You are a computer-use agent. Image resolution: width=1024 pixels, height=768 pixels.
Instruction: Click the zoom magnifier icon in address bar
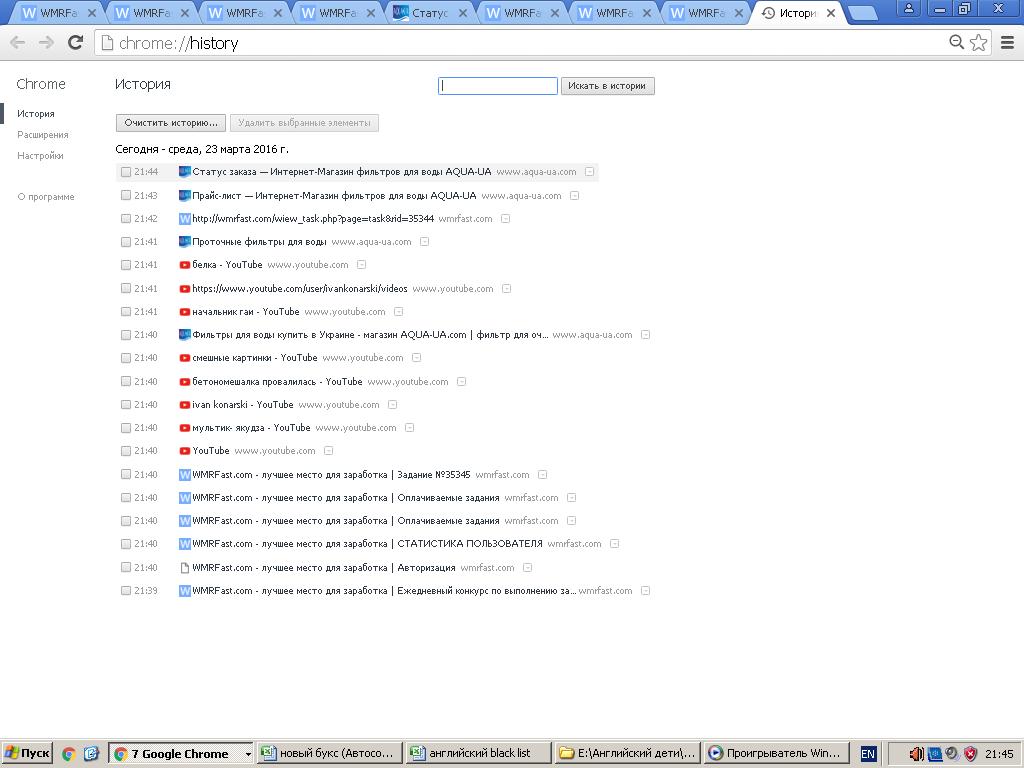point(956,42)
